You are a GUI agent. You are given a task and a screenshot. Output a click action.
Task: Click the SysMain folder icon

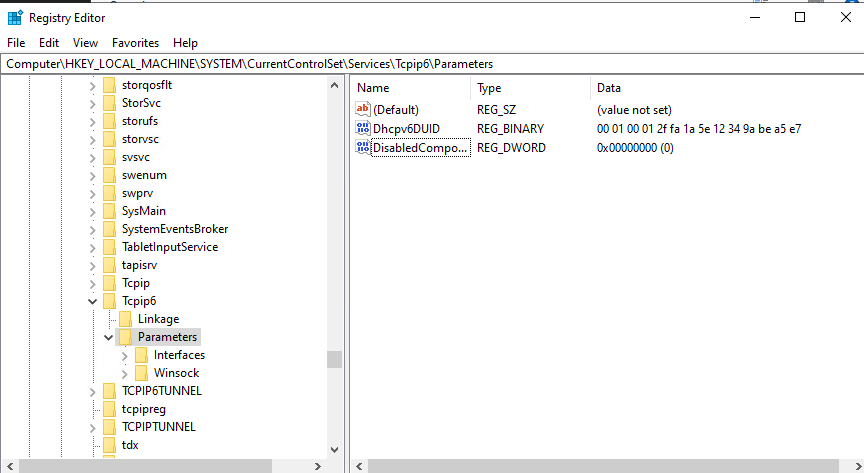click(109, 211)
